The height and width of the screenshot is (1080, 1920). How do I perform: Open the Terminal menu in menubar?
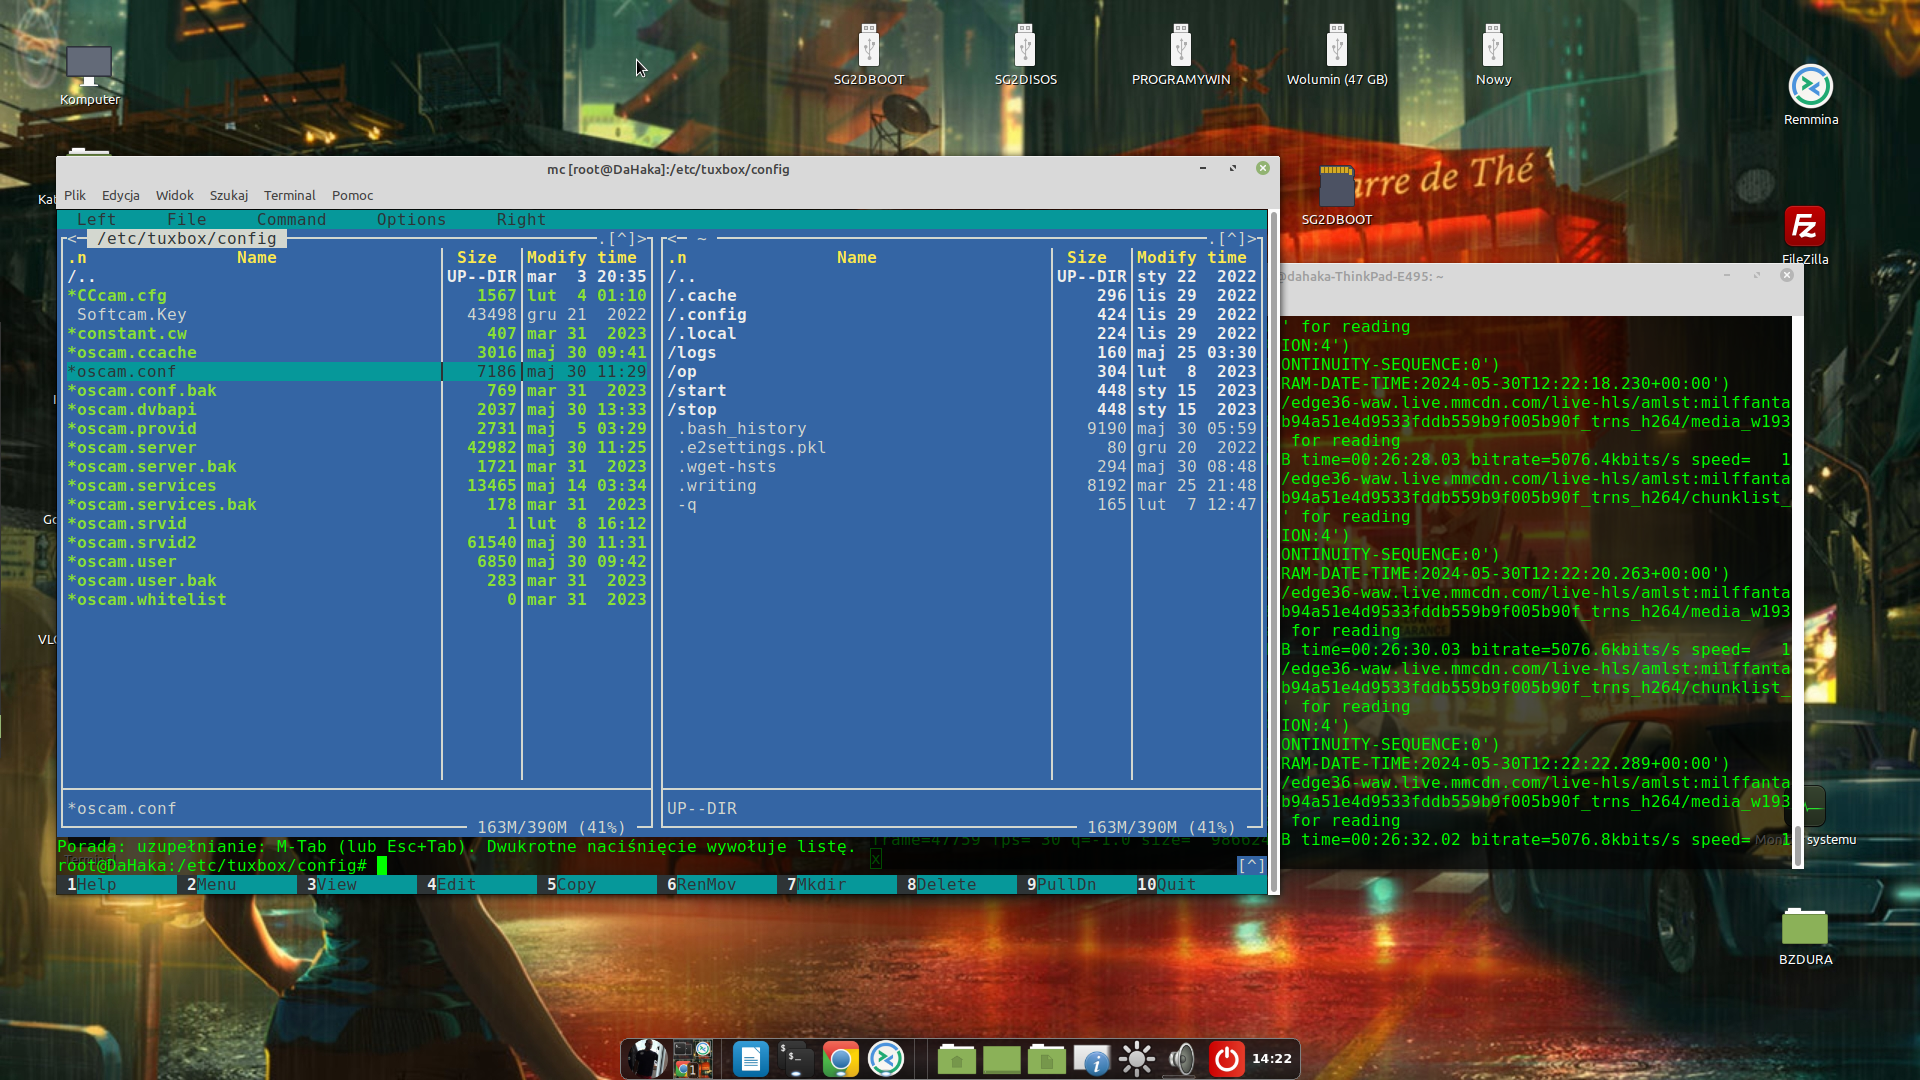(289, 196)
